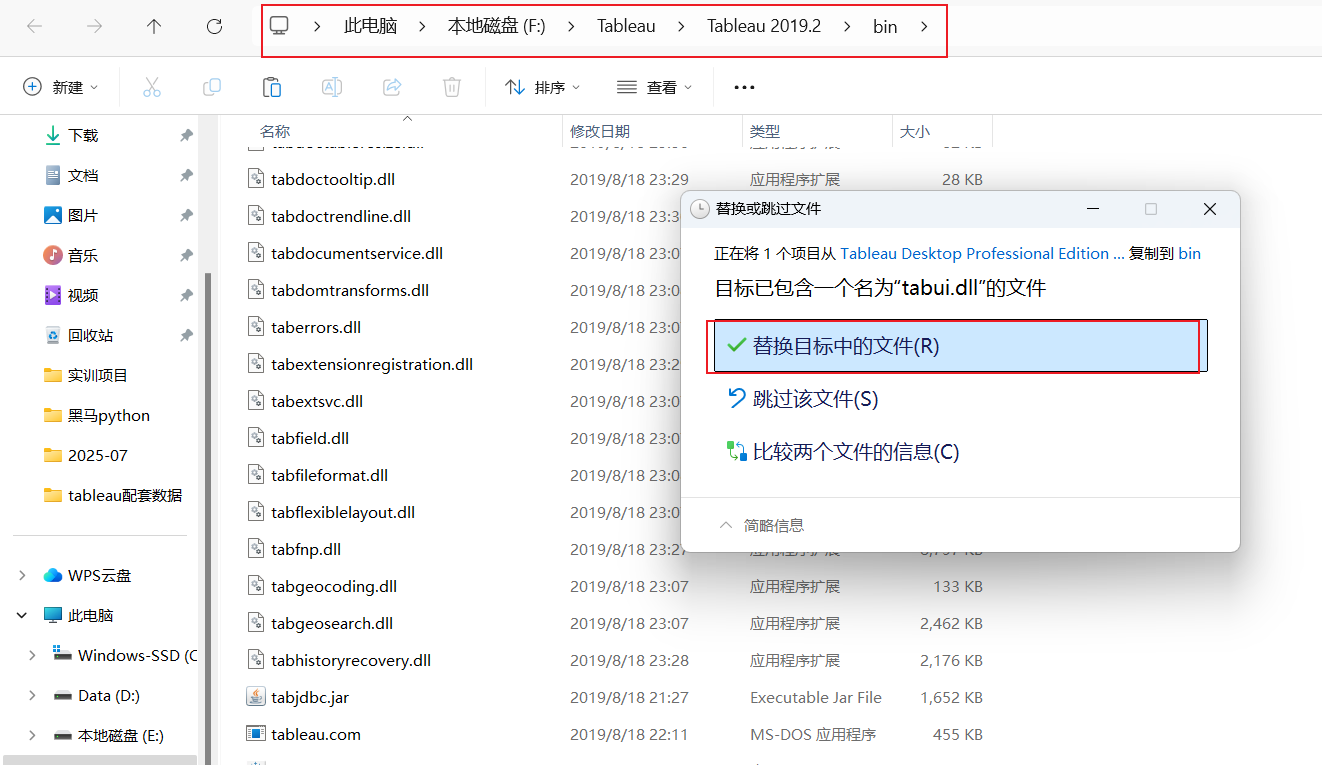Click the rename icon in toolbar
The height and width of the screenshot is (765, 1322).
(332, 87)
